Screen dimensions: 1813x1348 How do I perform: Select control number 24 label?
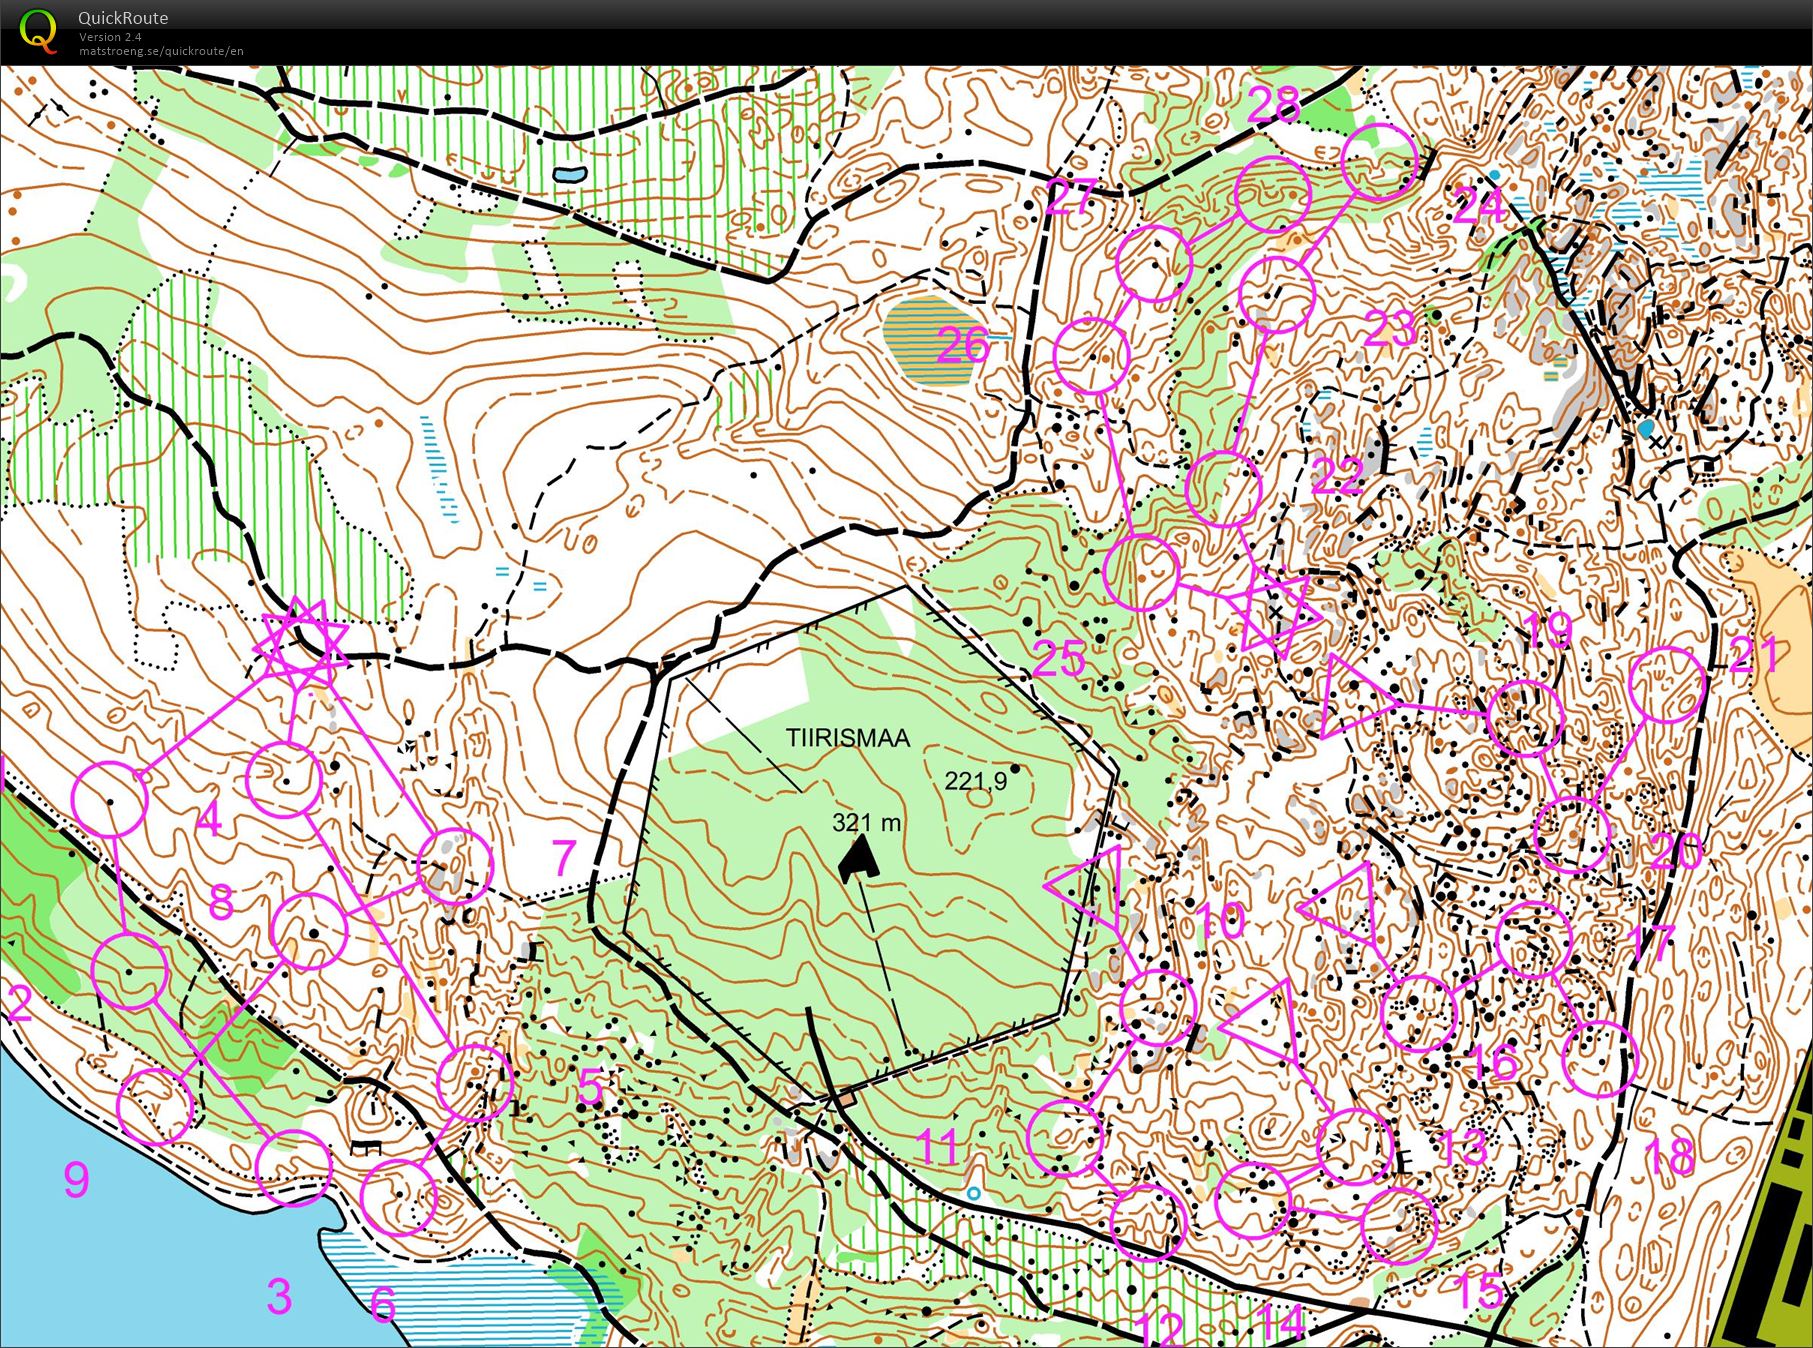tap(1479, 207)
